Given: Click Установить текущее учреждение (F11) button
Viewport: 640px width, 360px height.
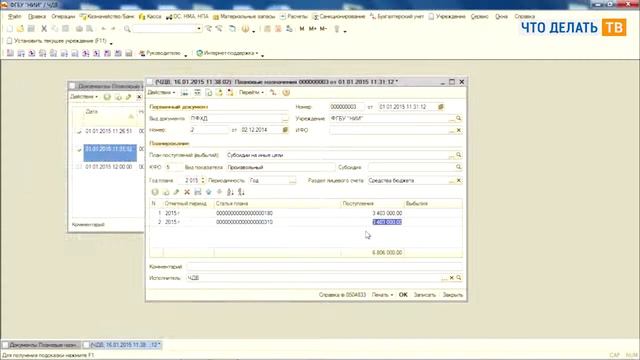Looking at the screenshot, I should 57,41.
